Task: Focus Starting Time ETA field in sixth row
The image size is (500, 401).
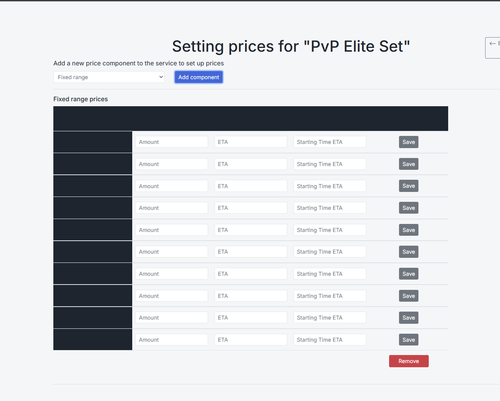Action: (330, 252)
